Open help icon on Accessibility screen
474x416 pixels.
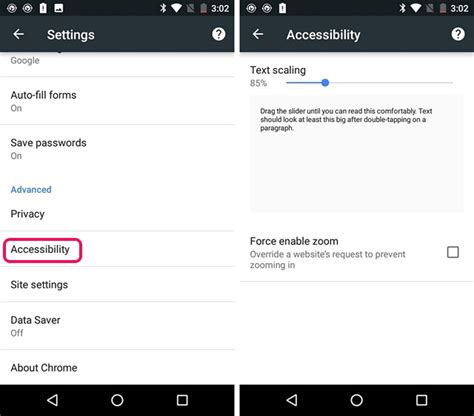(458, 34)
